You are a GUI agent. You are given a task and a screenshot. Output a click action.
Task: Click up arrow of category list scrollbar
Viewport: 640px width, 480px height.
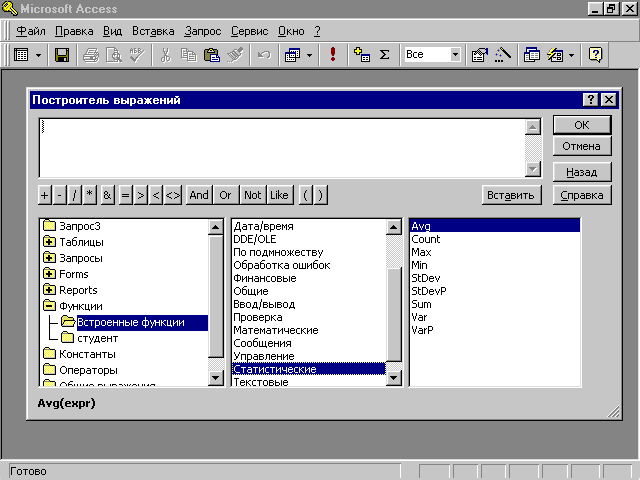[394, 227]
